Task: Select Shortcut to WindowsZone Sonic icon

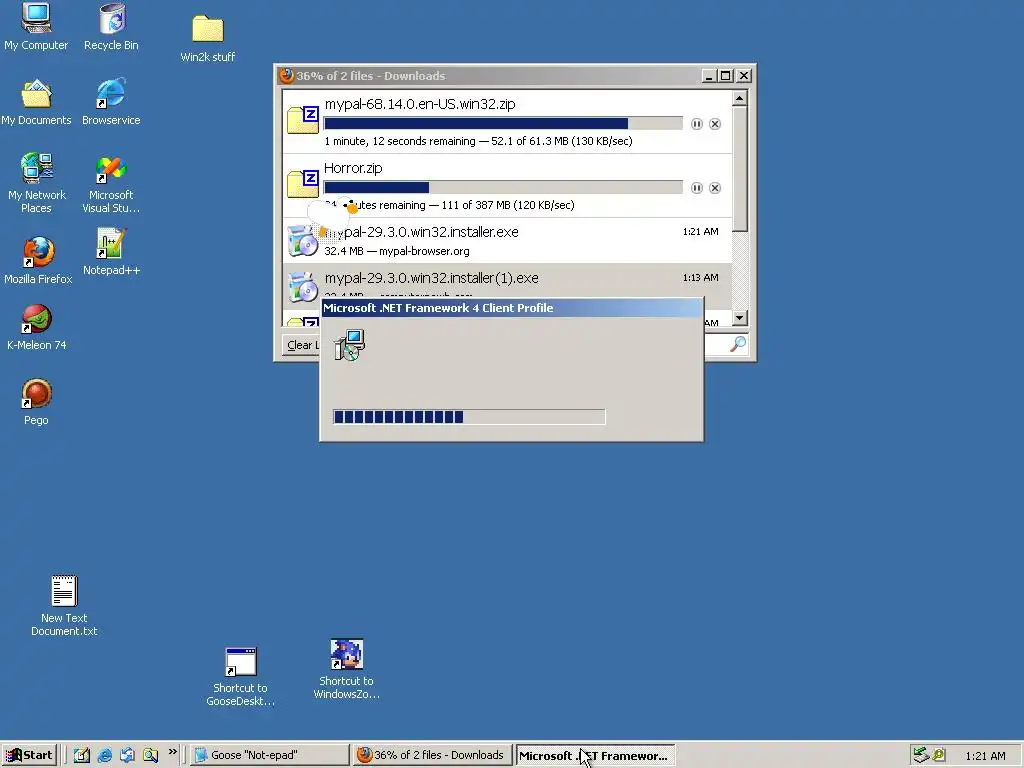Action: (346, 669)
